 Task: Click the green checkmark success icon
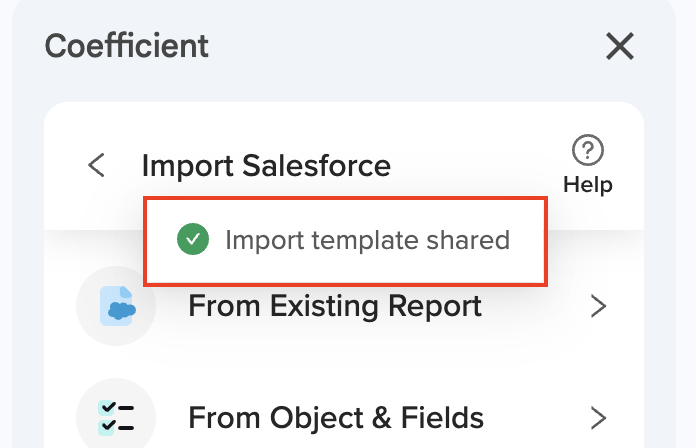[x=192, y=240]
